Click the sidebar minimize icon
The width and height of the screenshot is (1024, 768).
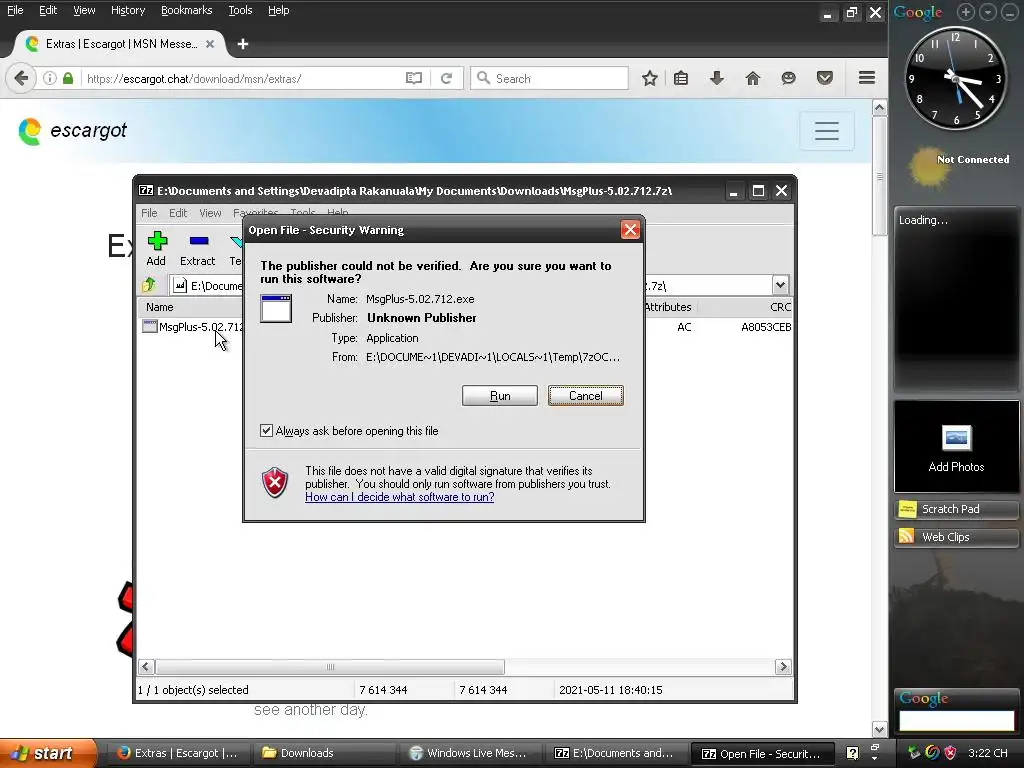[x=1009, y=12]
